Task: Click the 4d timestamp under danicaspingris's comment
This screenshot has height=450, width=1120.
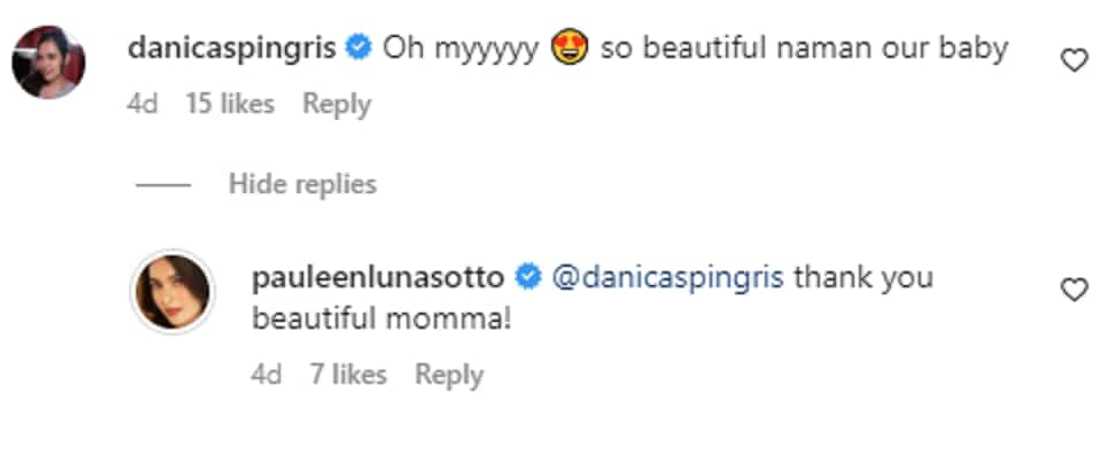Action: [x=143, y=104]
